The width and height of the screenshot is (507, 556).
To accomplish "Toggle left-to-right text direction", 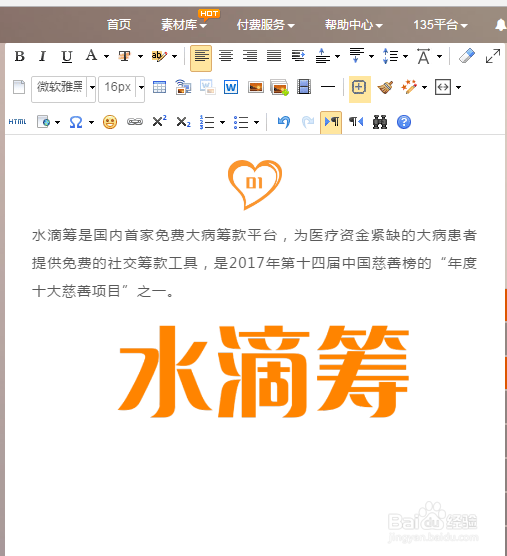I will pos(331,123).
